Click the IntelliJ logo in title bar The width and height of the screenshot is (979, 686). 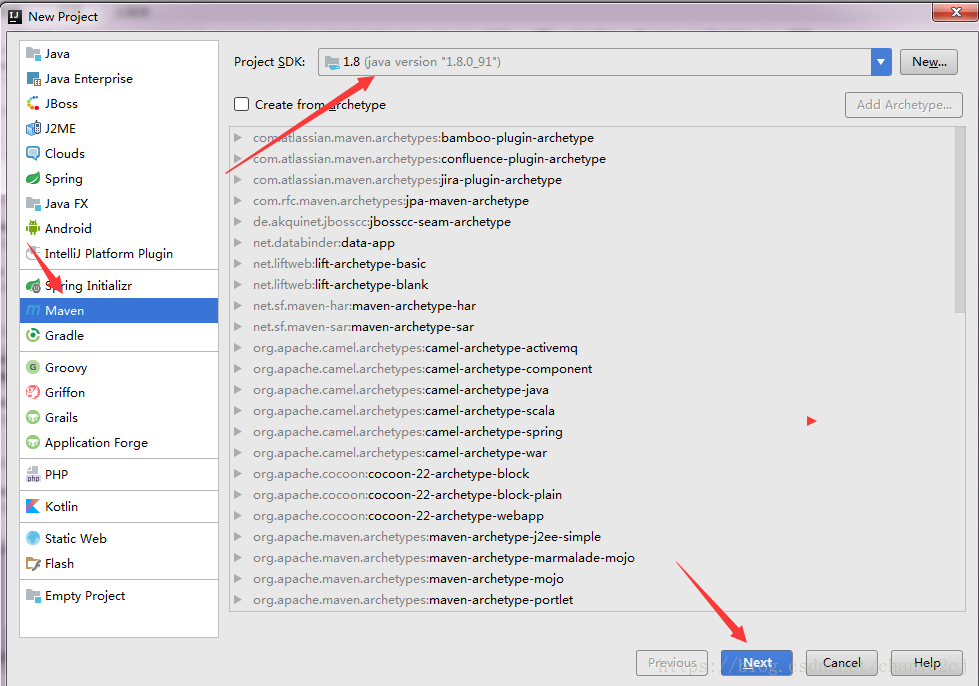(x=15, y=16)
